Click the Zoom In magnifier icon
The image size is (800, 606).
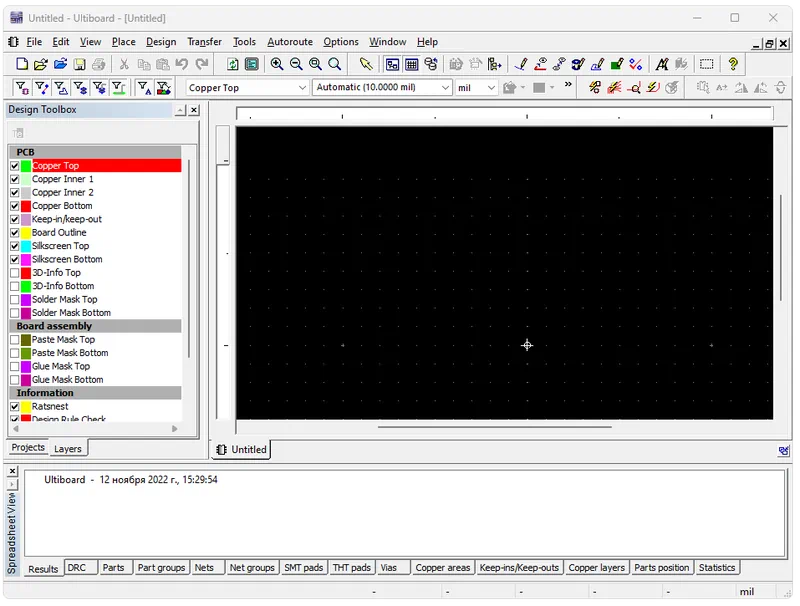point(277,64)
